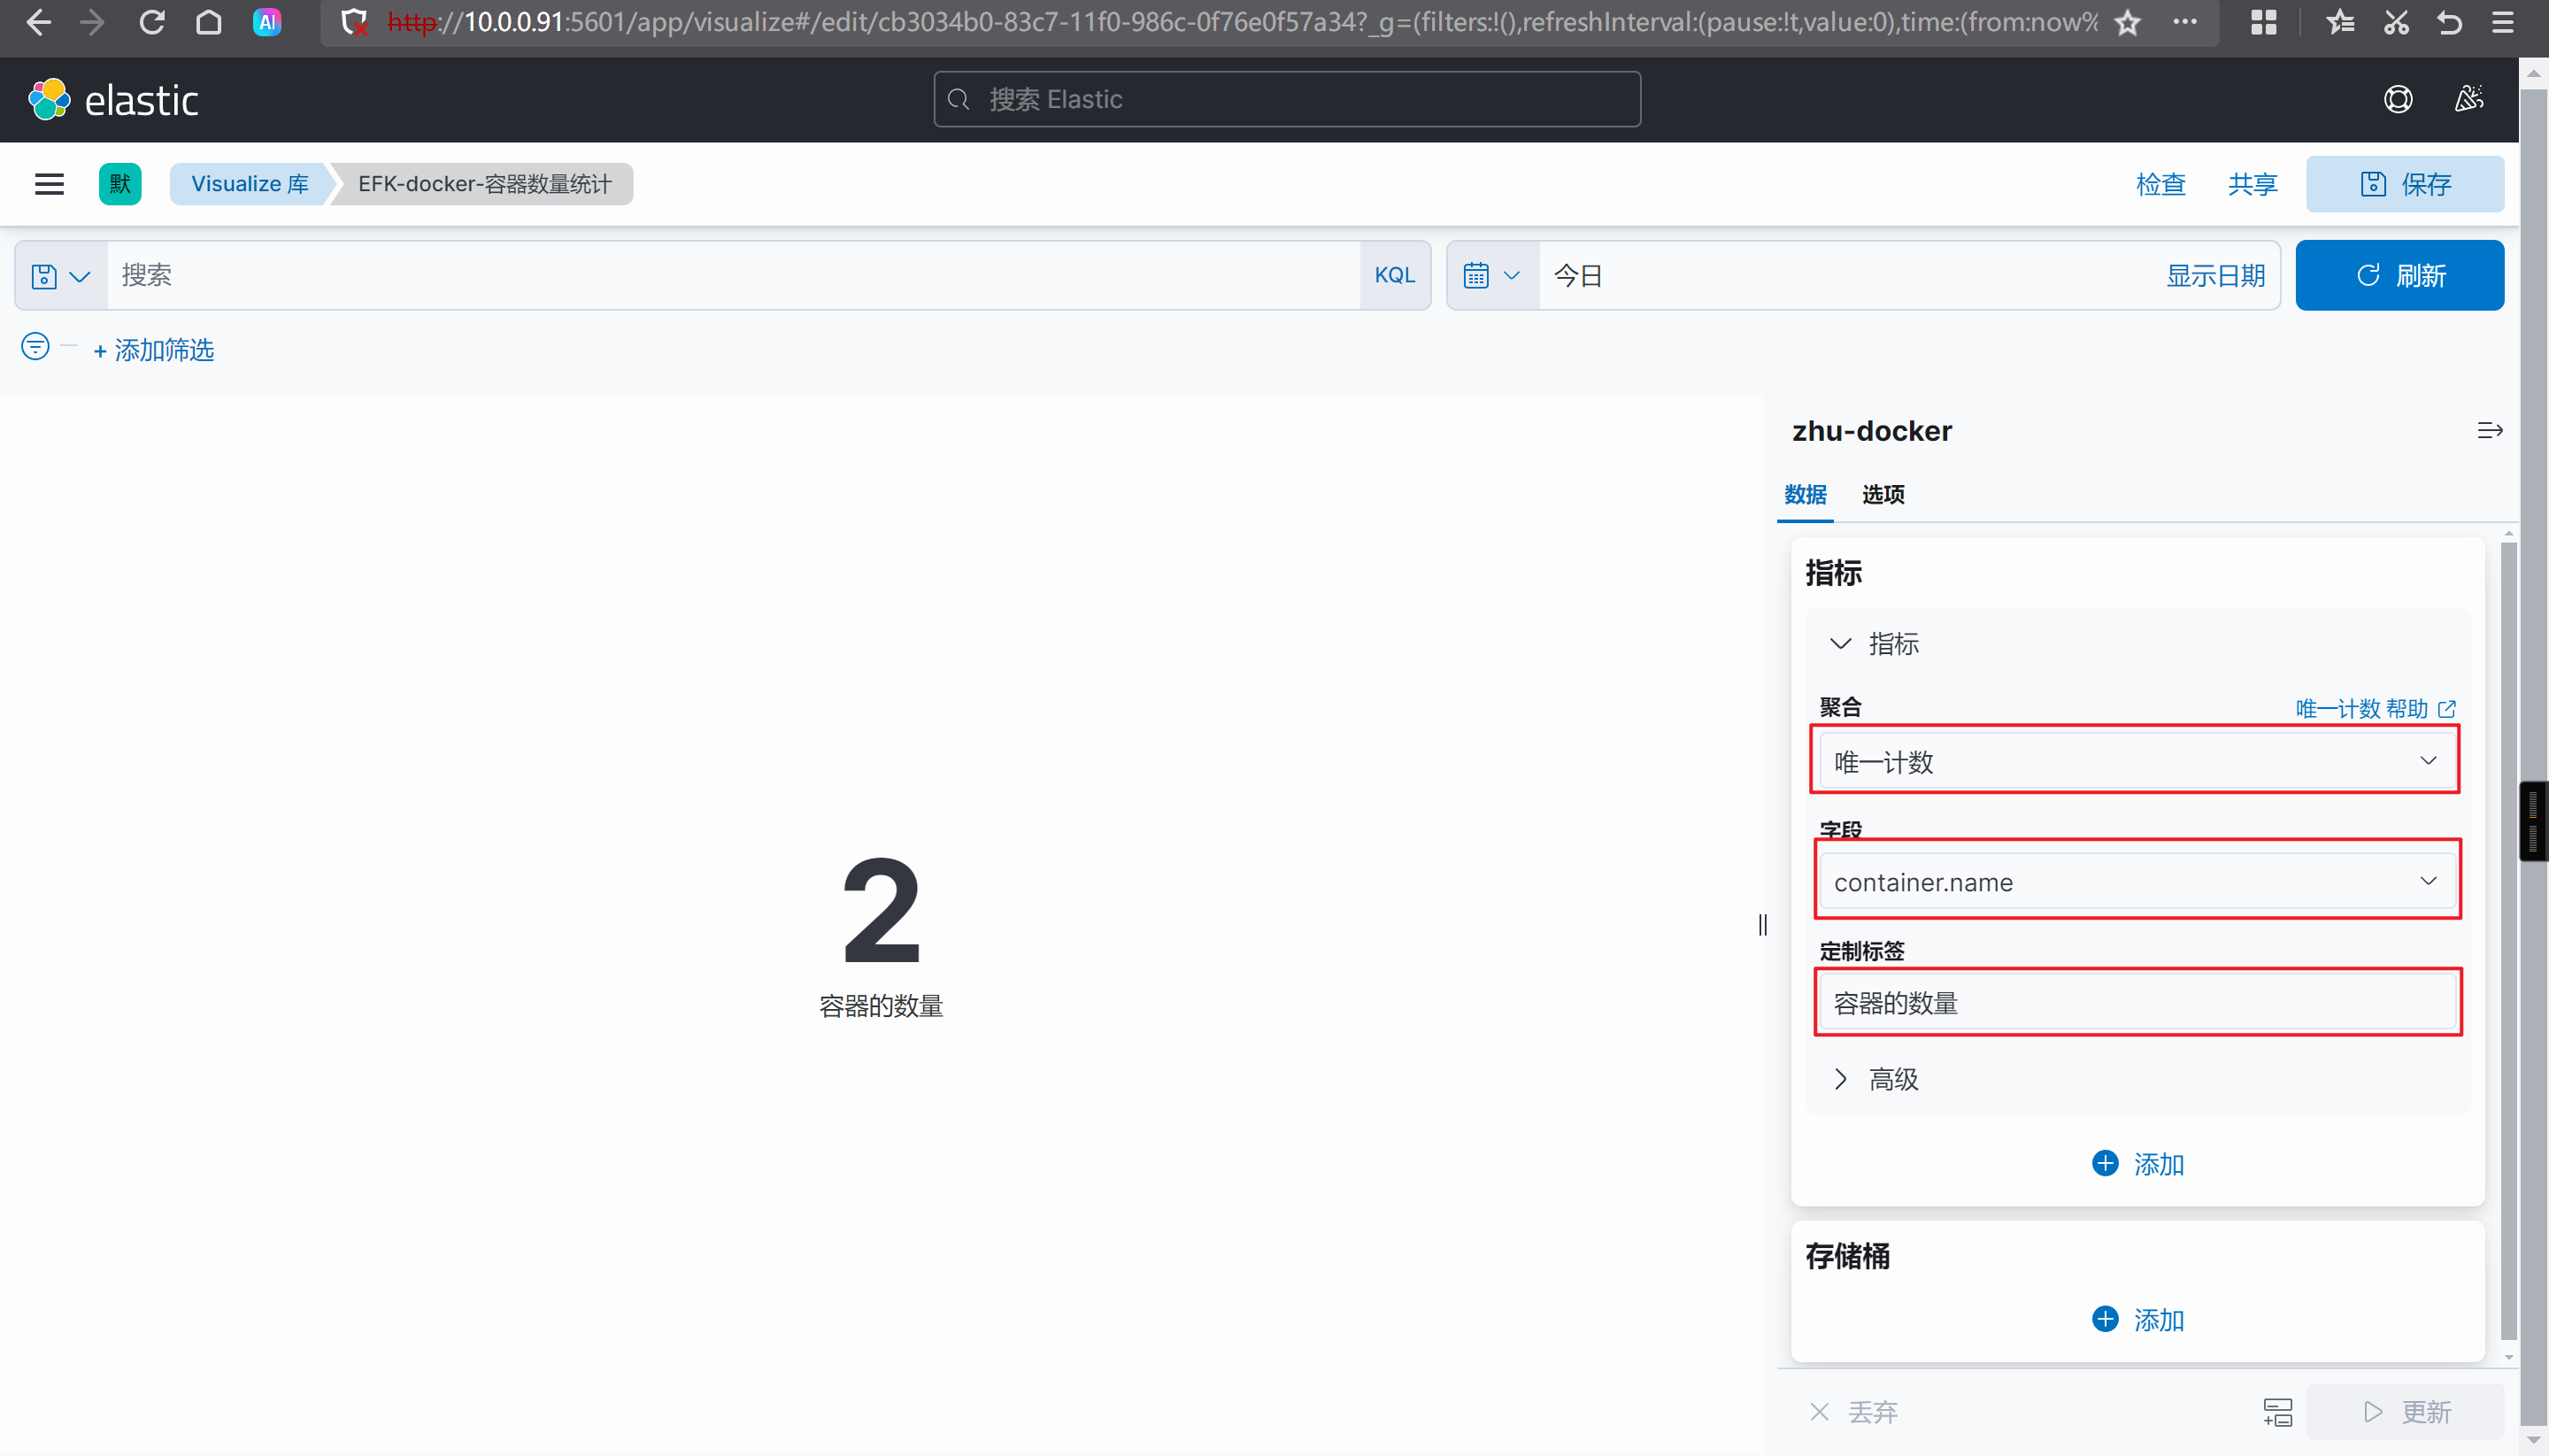
Task: Open the AI assistant browser icon
Action: pyautogui.click(x=266, y=22)
